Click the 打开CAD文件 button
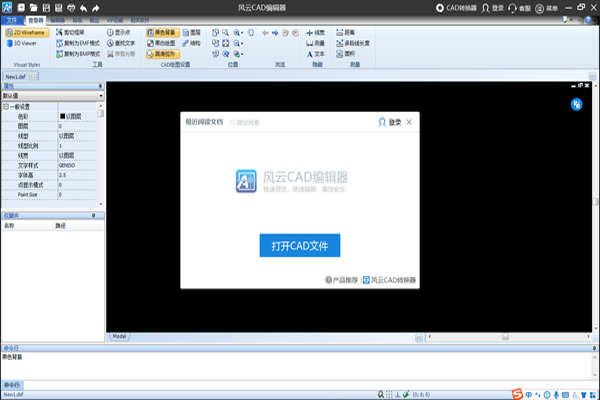The image size is (600, 400). point(300,245)
